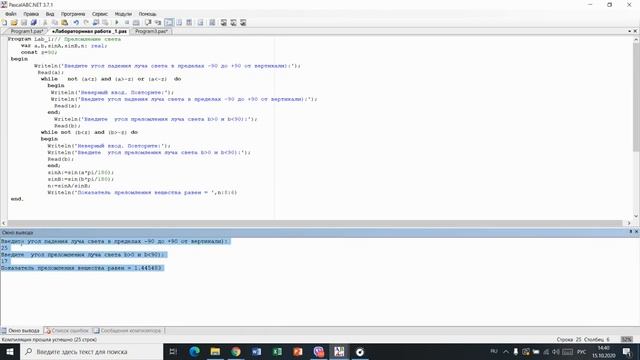Open File Explorer from the taskbar
This screenshot has width=640, height=360.
pyautogui.click(x=215, y=351)
